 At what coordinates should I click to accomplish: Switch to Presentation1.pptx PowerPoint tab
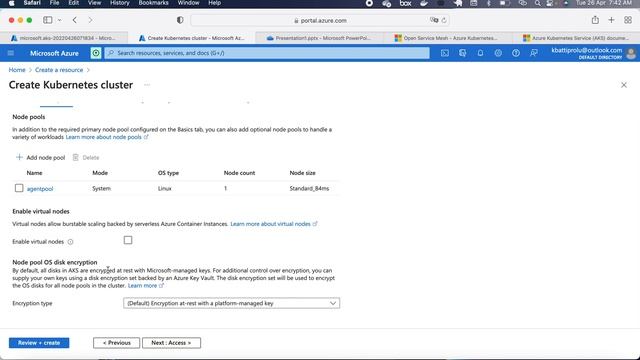tap(319, 38)
